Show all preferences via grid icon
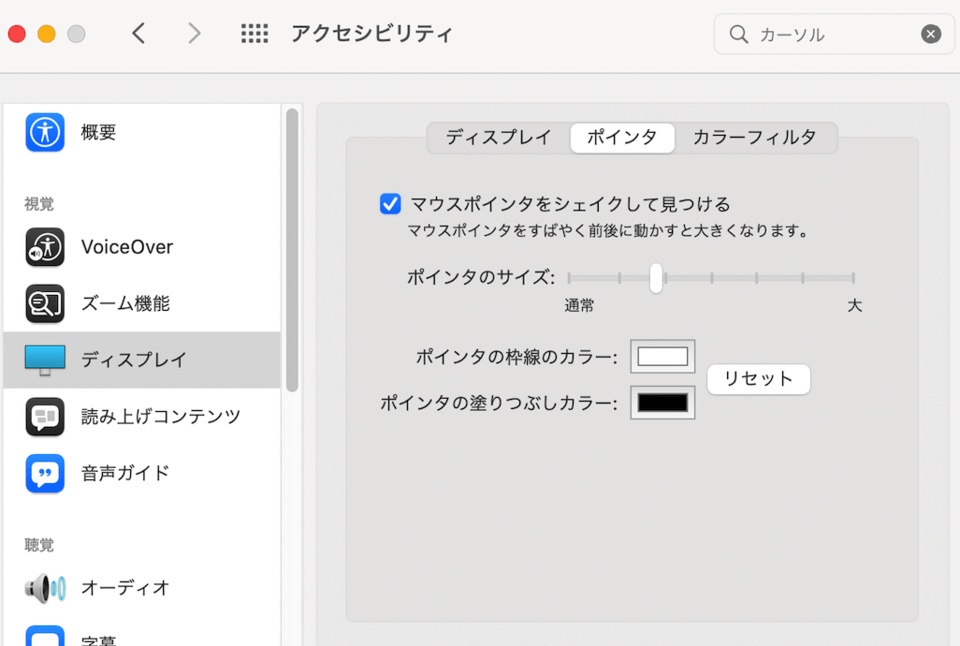The height and width of the screenshot is (646, 960). (255, 34)
